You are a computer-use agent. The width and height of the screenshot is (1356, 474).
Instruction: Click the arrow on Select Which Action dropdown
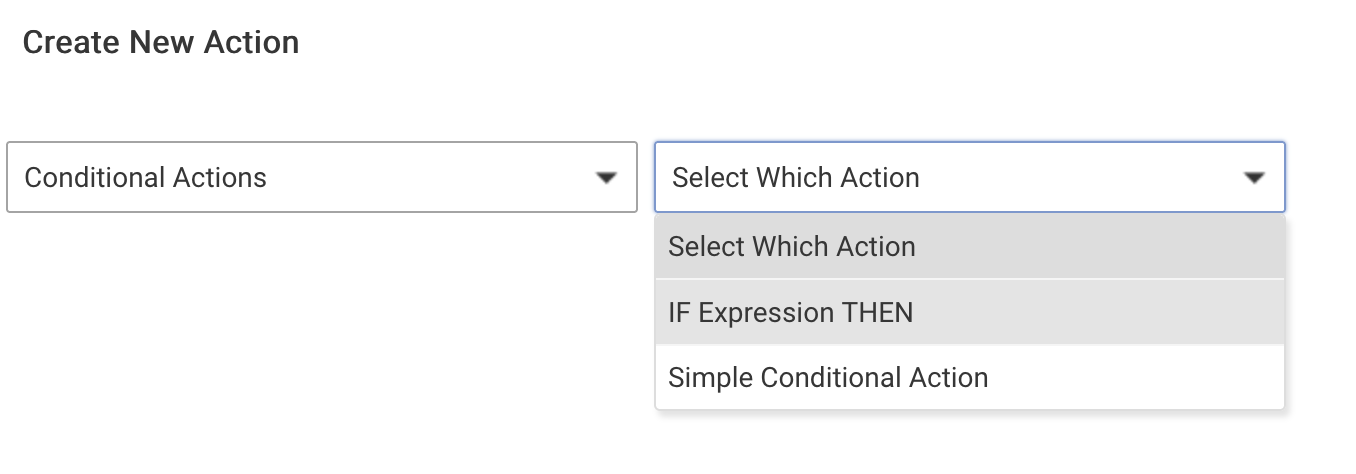click(1253, 178)
